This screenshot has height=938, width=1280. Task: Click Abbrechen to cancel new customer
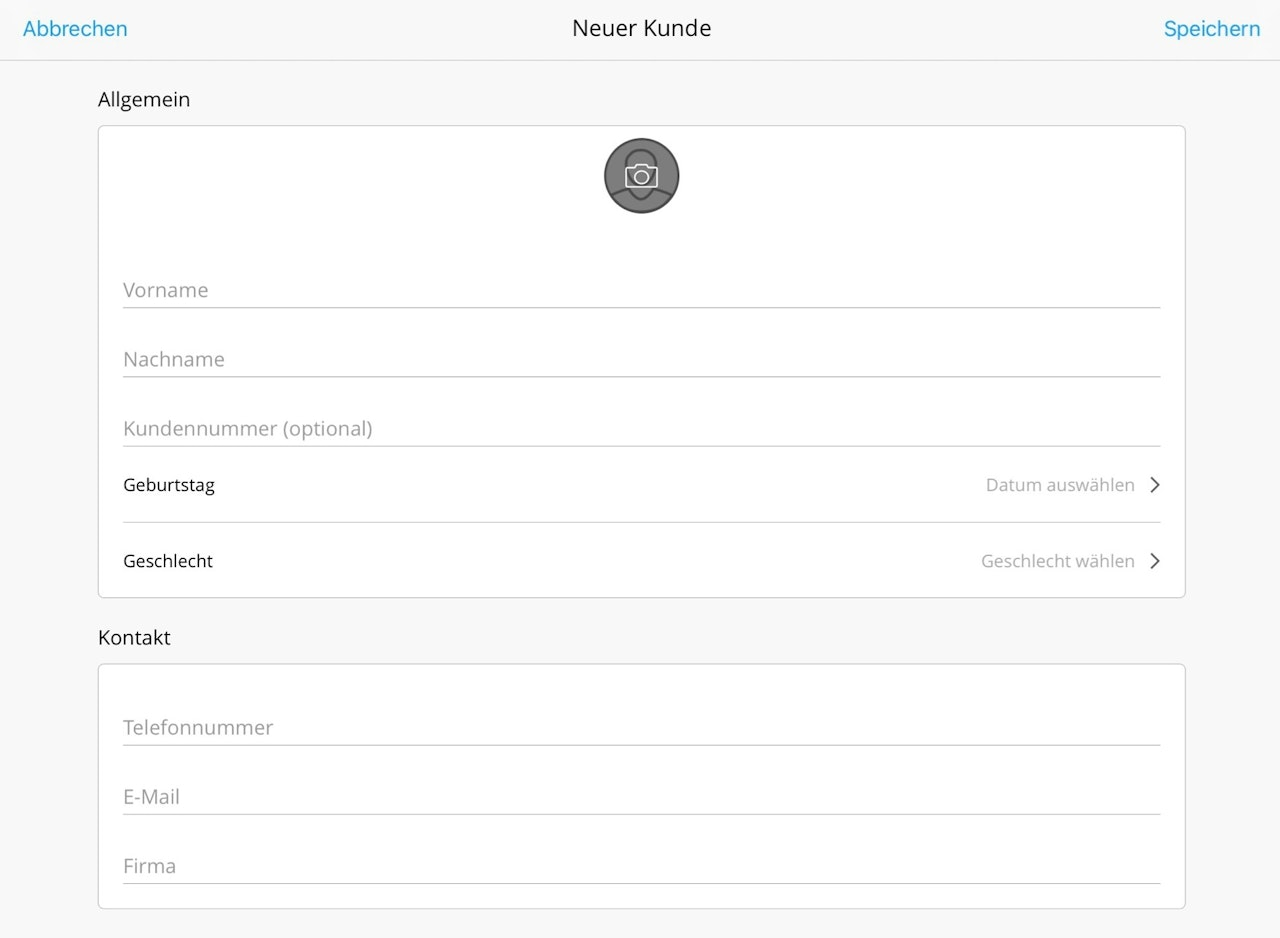(x=75, y=29)
